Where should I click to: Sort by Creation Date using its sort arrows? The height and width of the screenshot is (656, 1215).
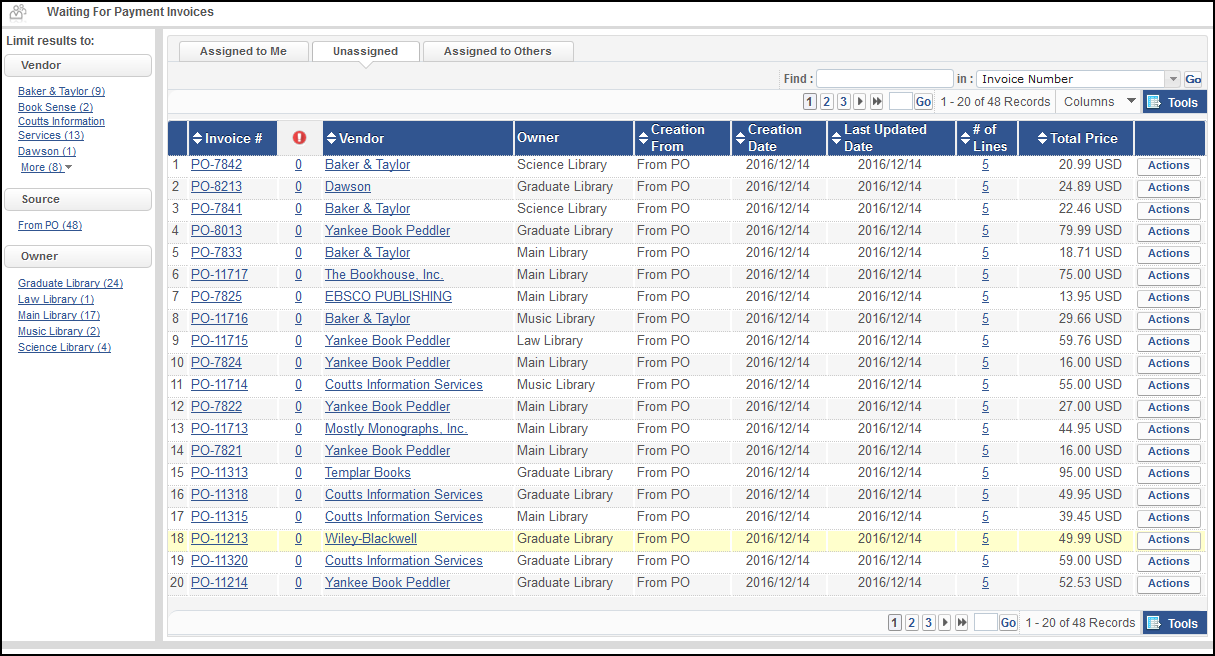(x=740, y=138)
